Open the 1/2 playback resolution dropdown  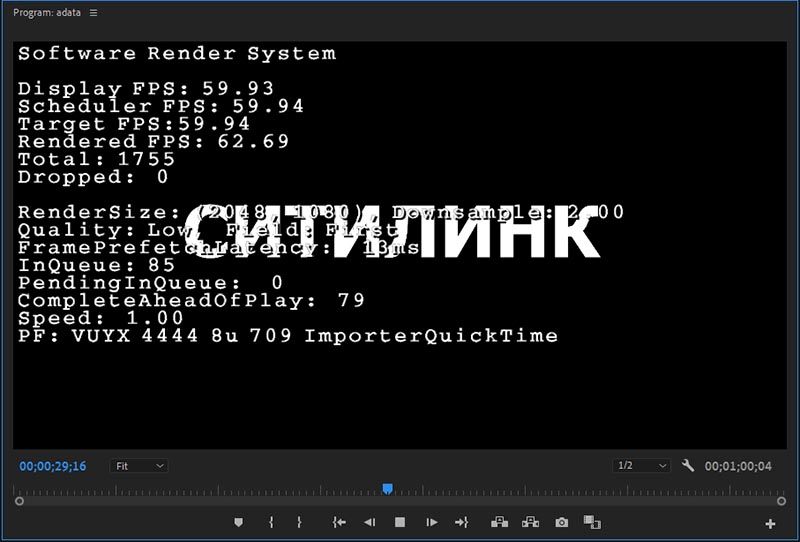pos(641,465)
